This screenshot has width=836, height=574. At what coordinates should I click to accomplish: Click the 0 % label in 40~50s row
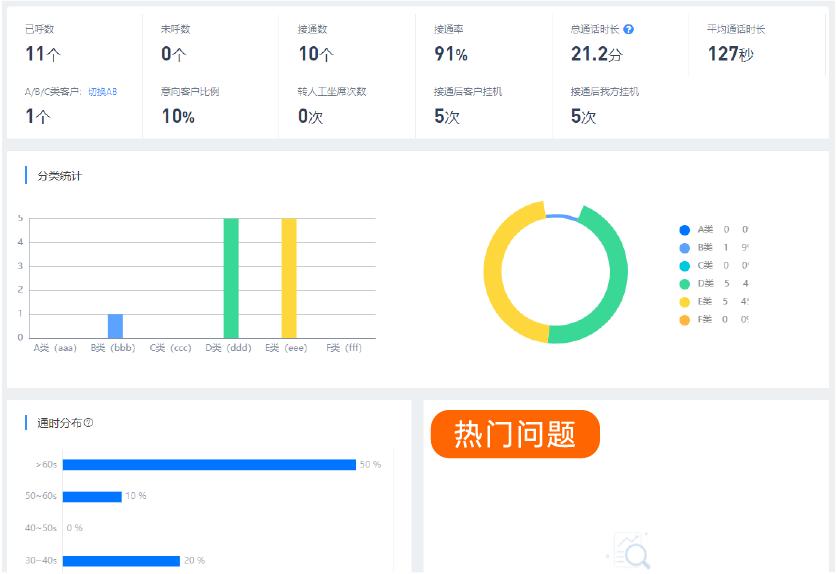point(75,528)
